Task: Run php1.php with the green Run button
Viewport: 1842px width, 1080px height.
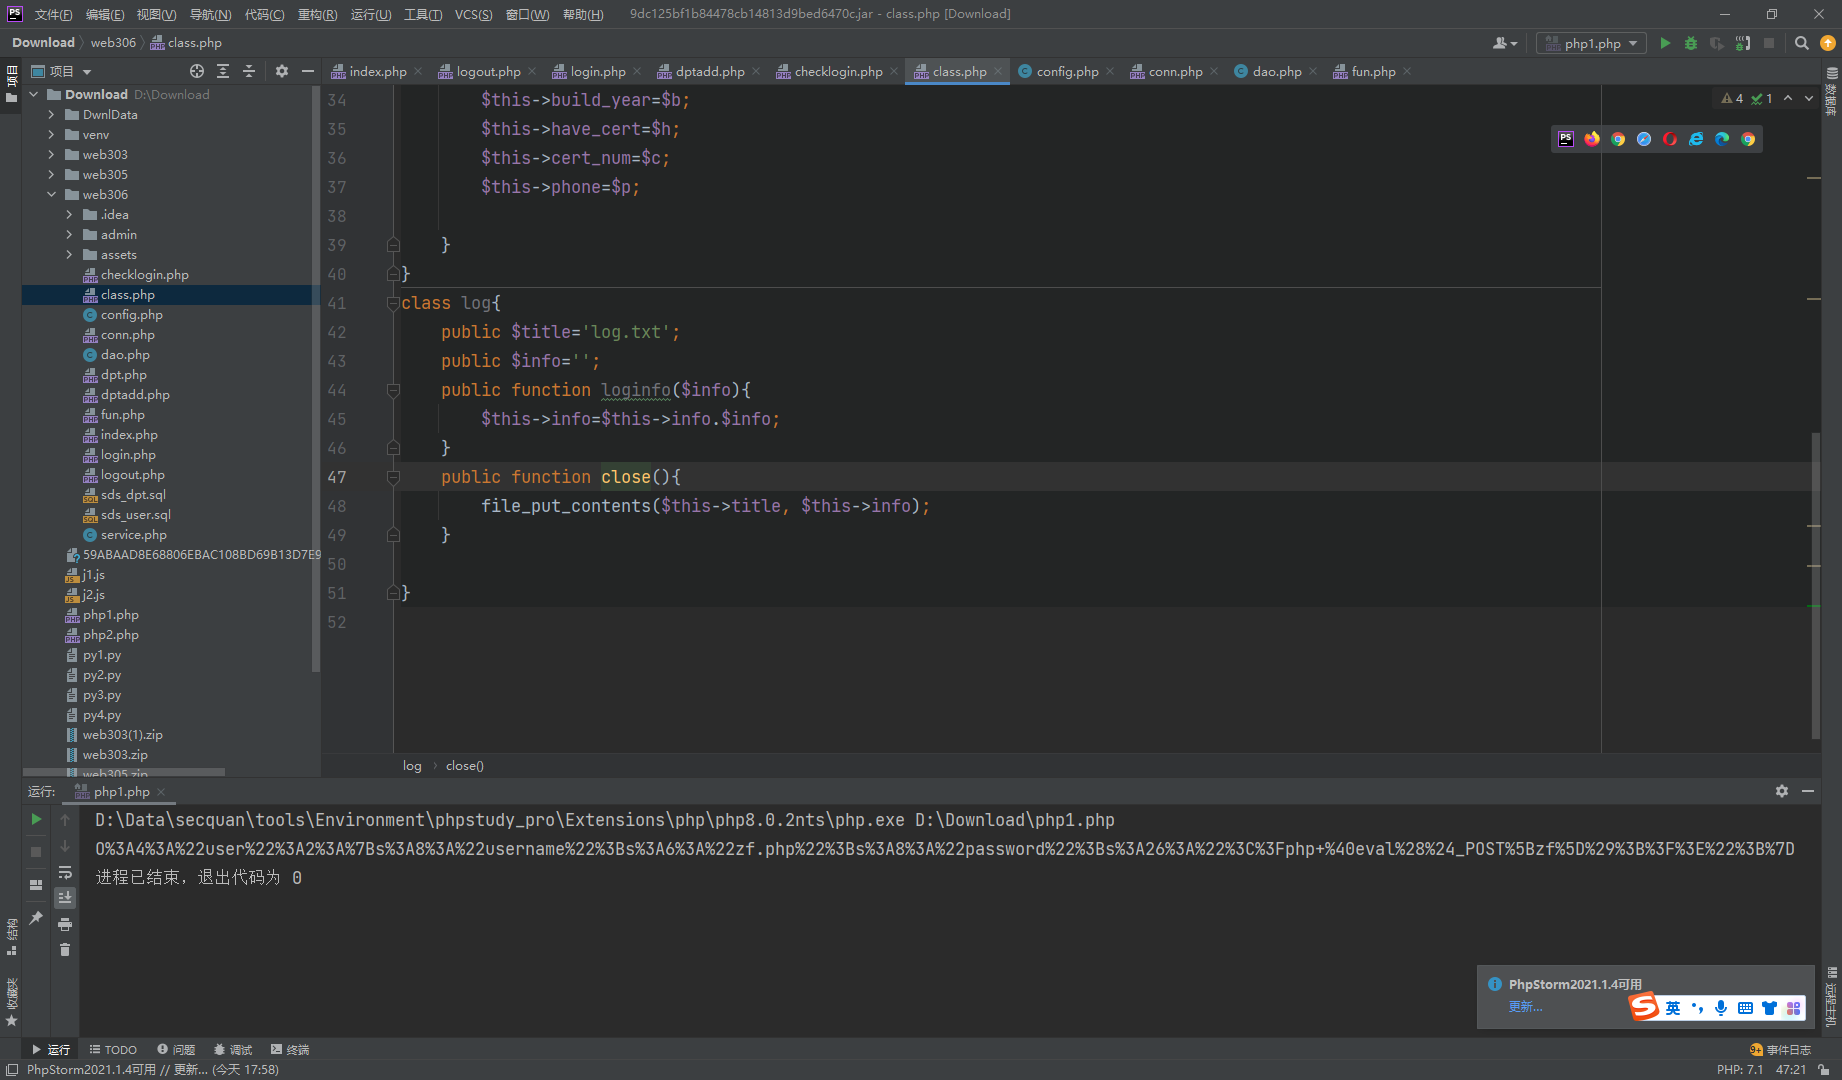Action: click(x=1665, y=43)
